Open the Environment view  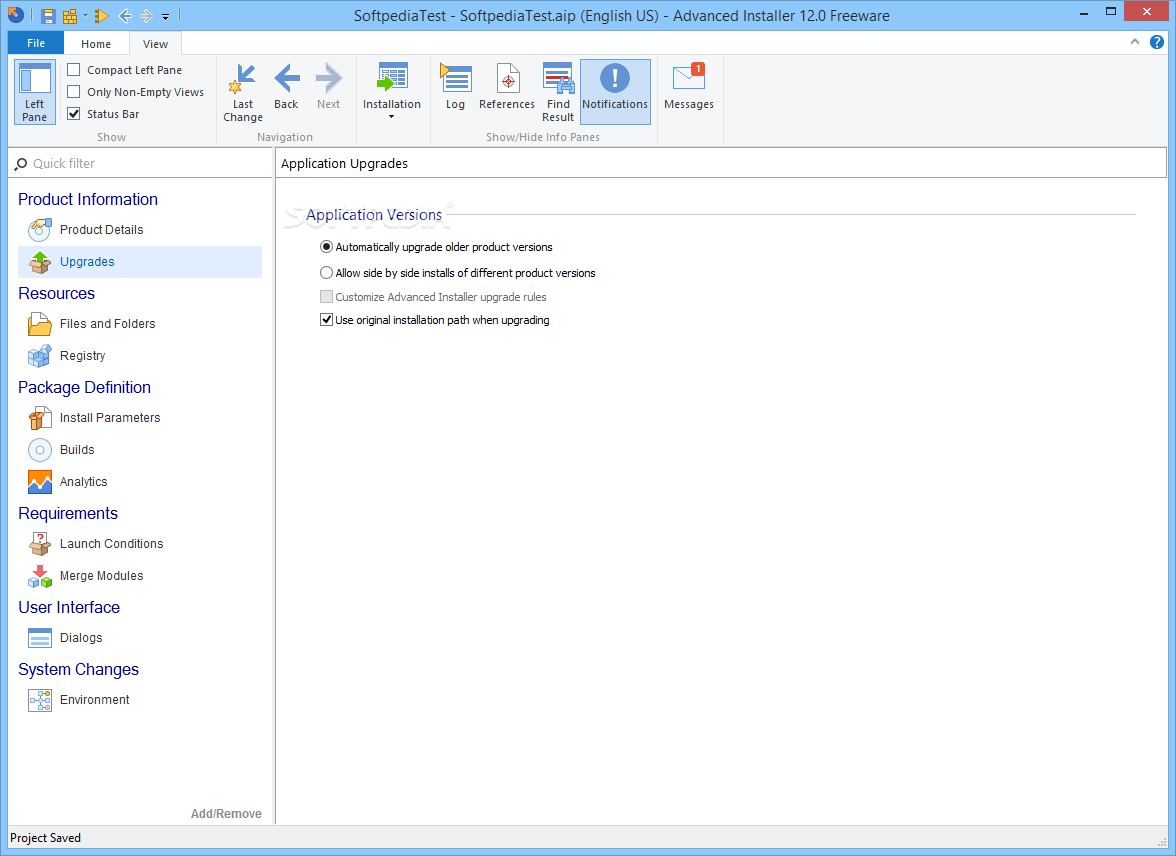140,700
